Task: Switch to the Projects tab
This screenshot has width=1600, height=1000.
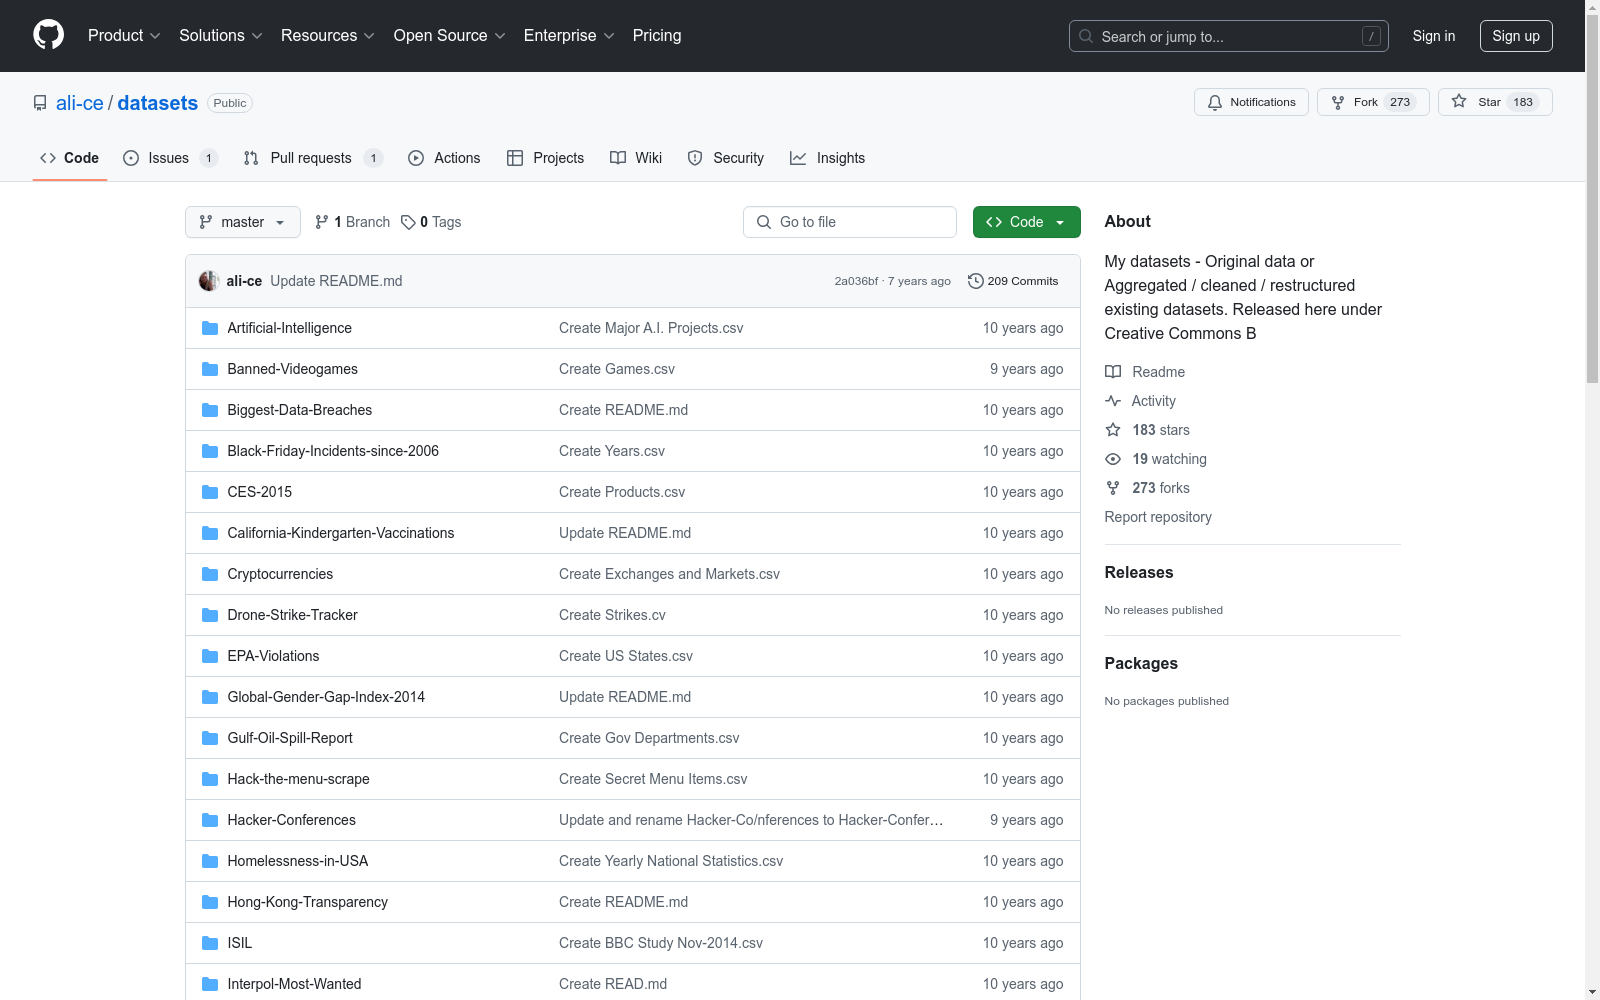Action: pos(545,158)
